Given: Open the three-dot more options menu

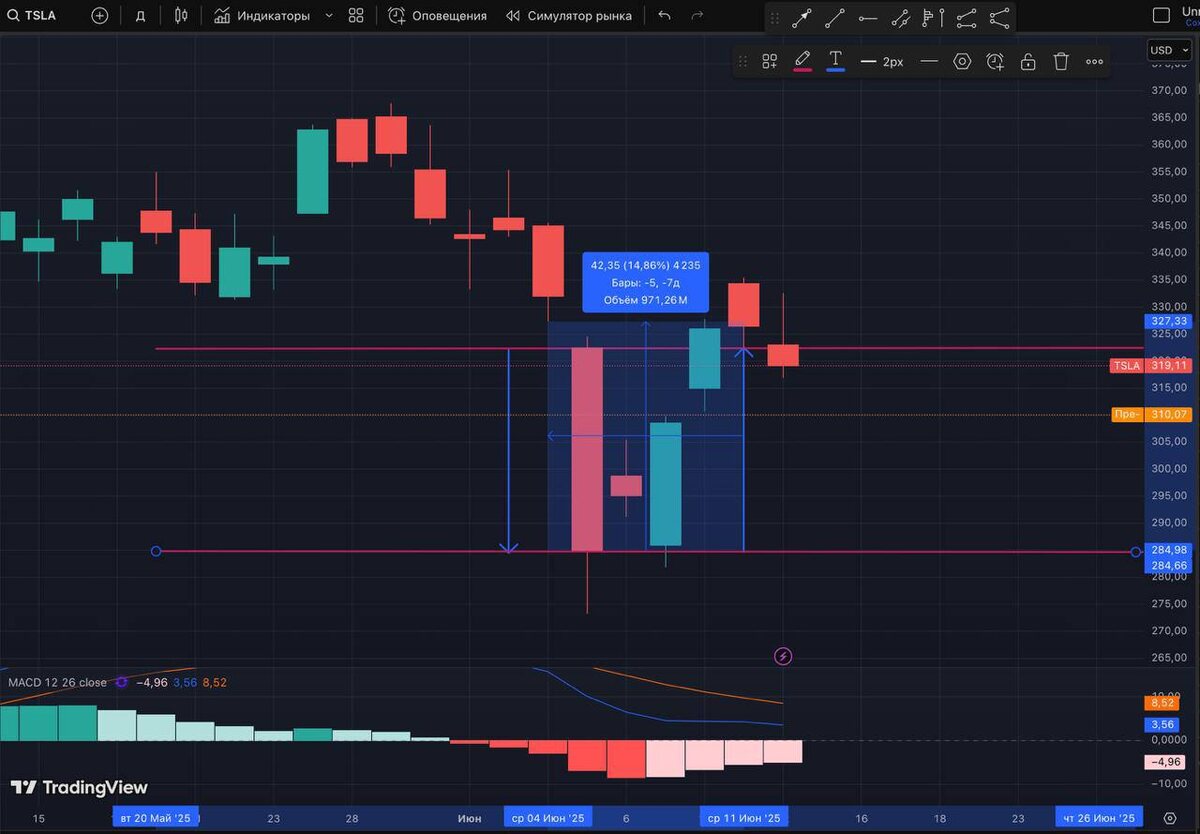Looking at the screenshot, I should pyautogui.click(x=1094, y=62).
